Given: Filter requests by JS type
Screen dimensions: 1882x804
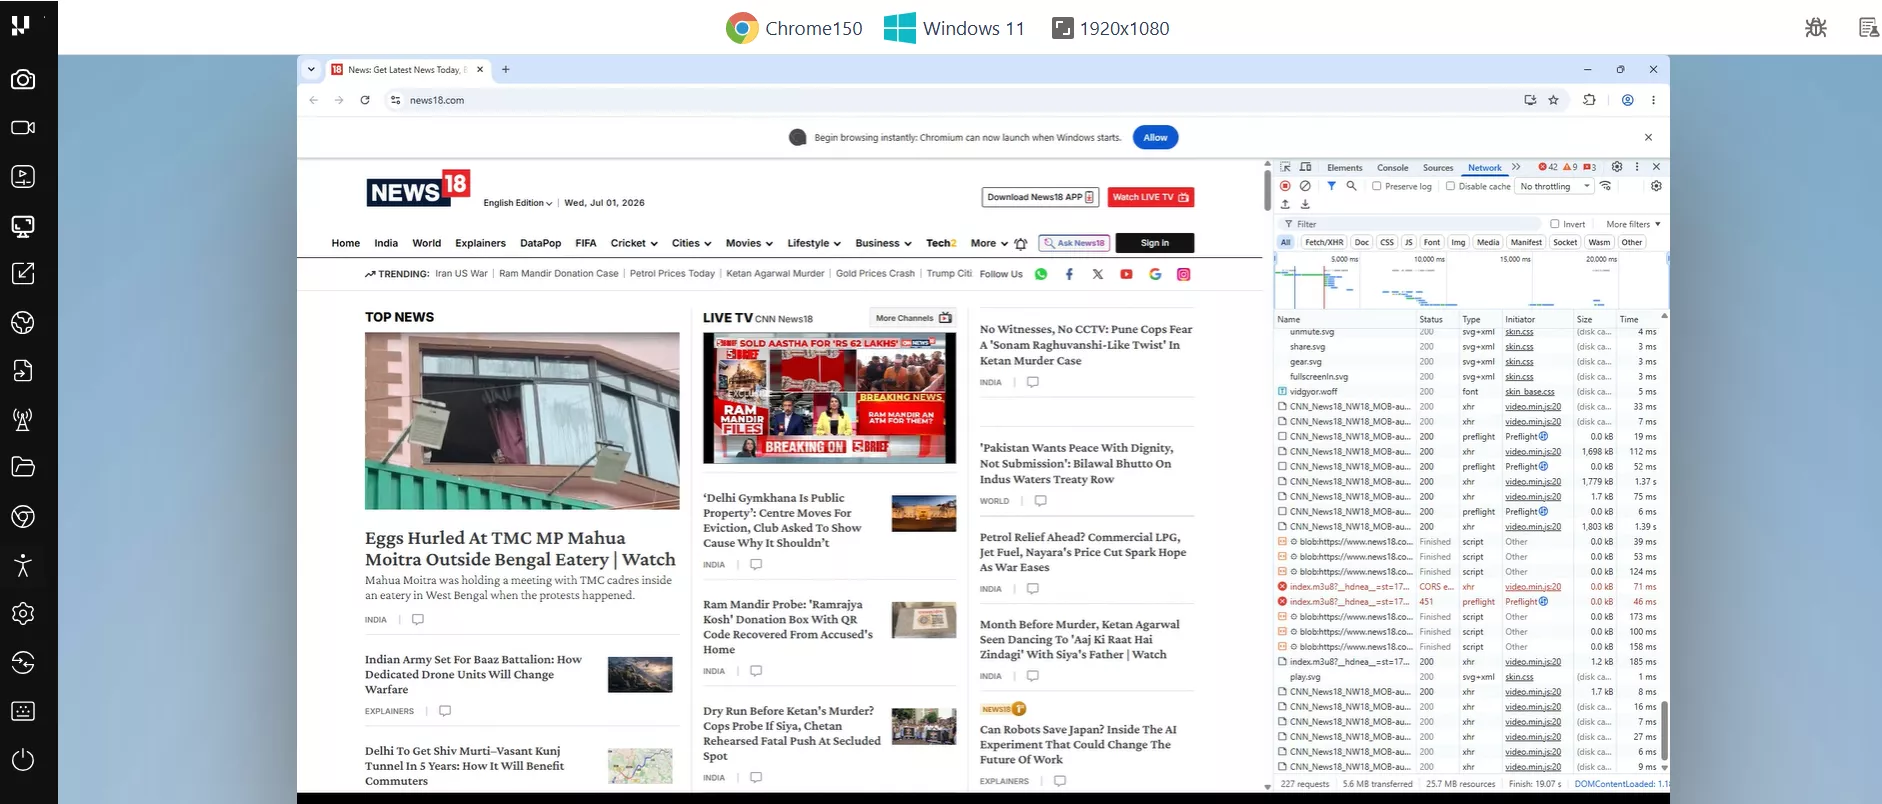Looking at the screenshot, I should click(x=1408, y=242).
